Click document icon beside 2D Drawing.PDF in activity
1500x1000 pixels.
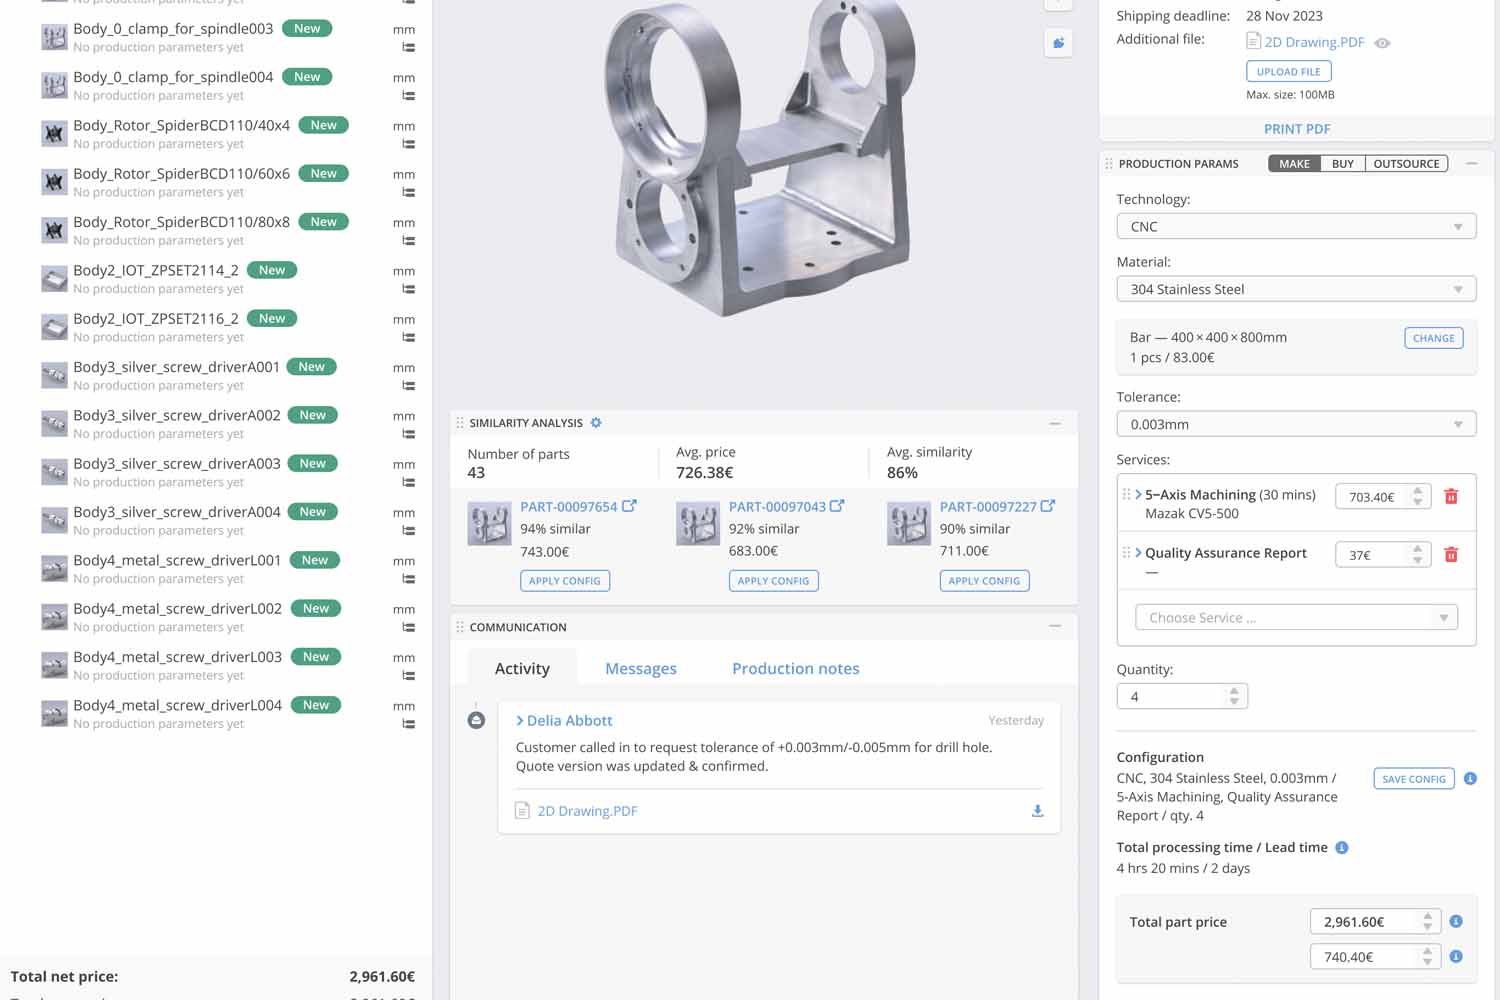point(522,811)
